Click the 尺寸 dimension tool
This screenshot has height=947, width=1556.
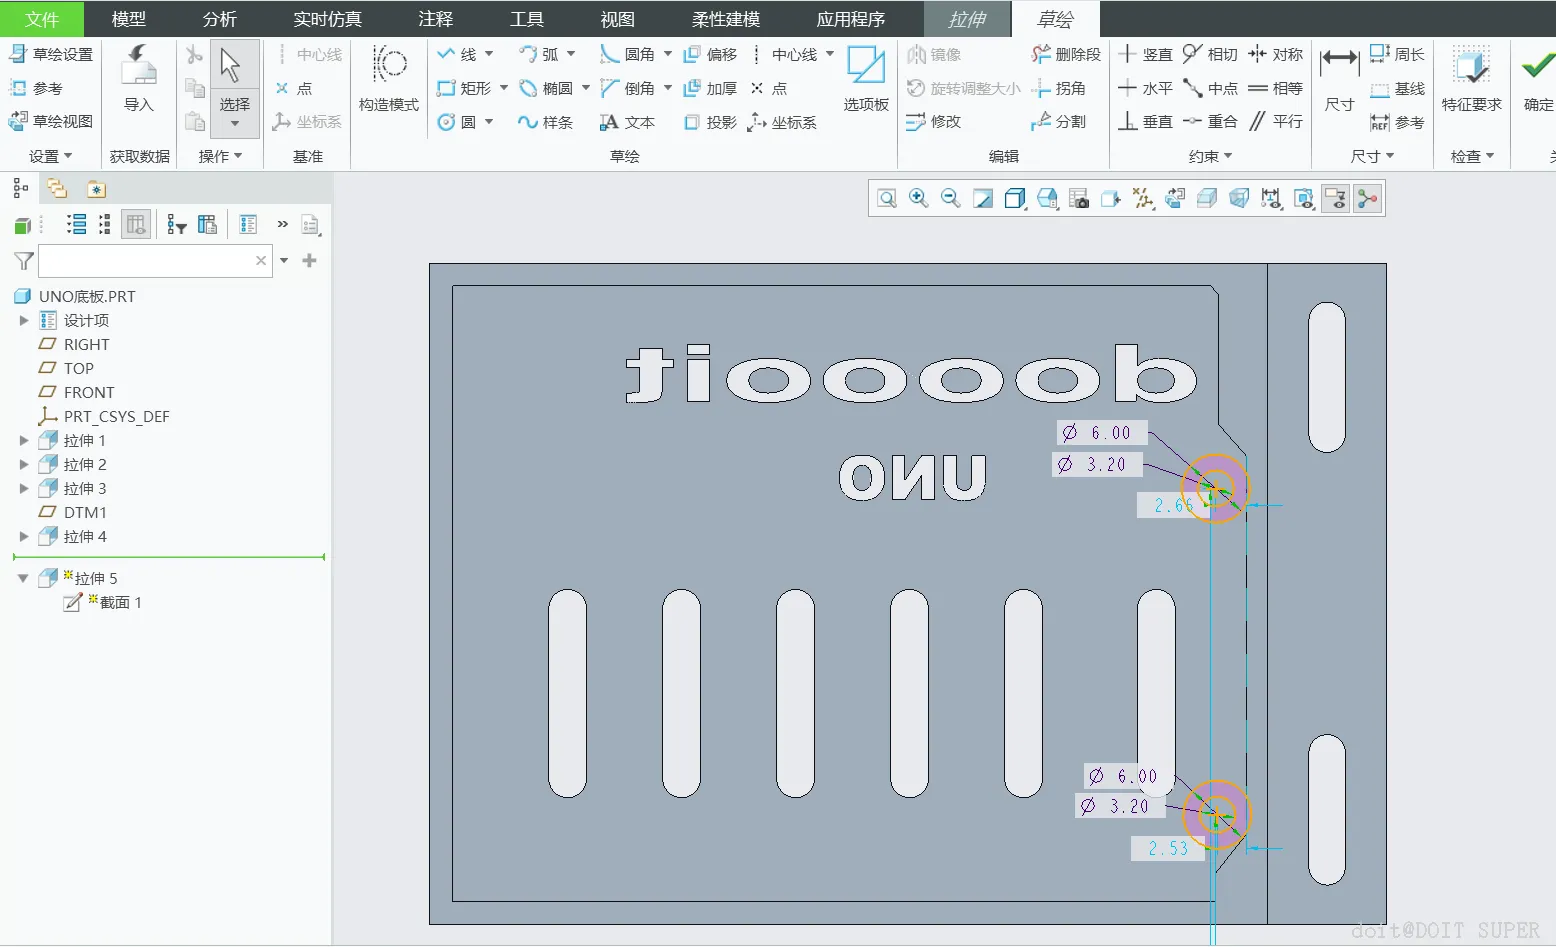[1339, 79]
